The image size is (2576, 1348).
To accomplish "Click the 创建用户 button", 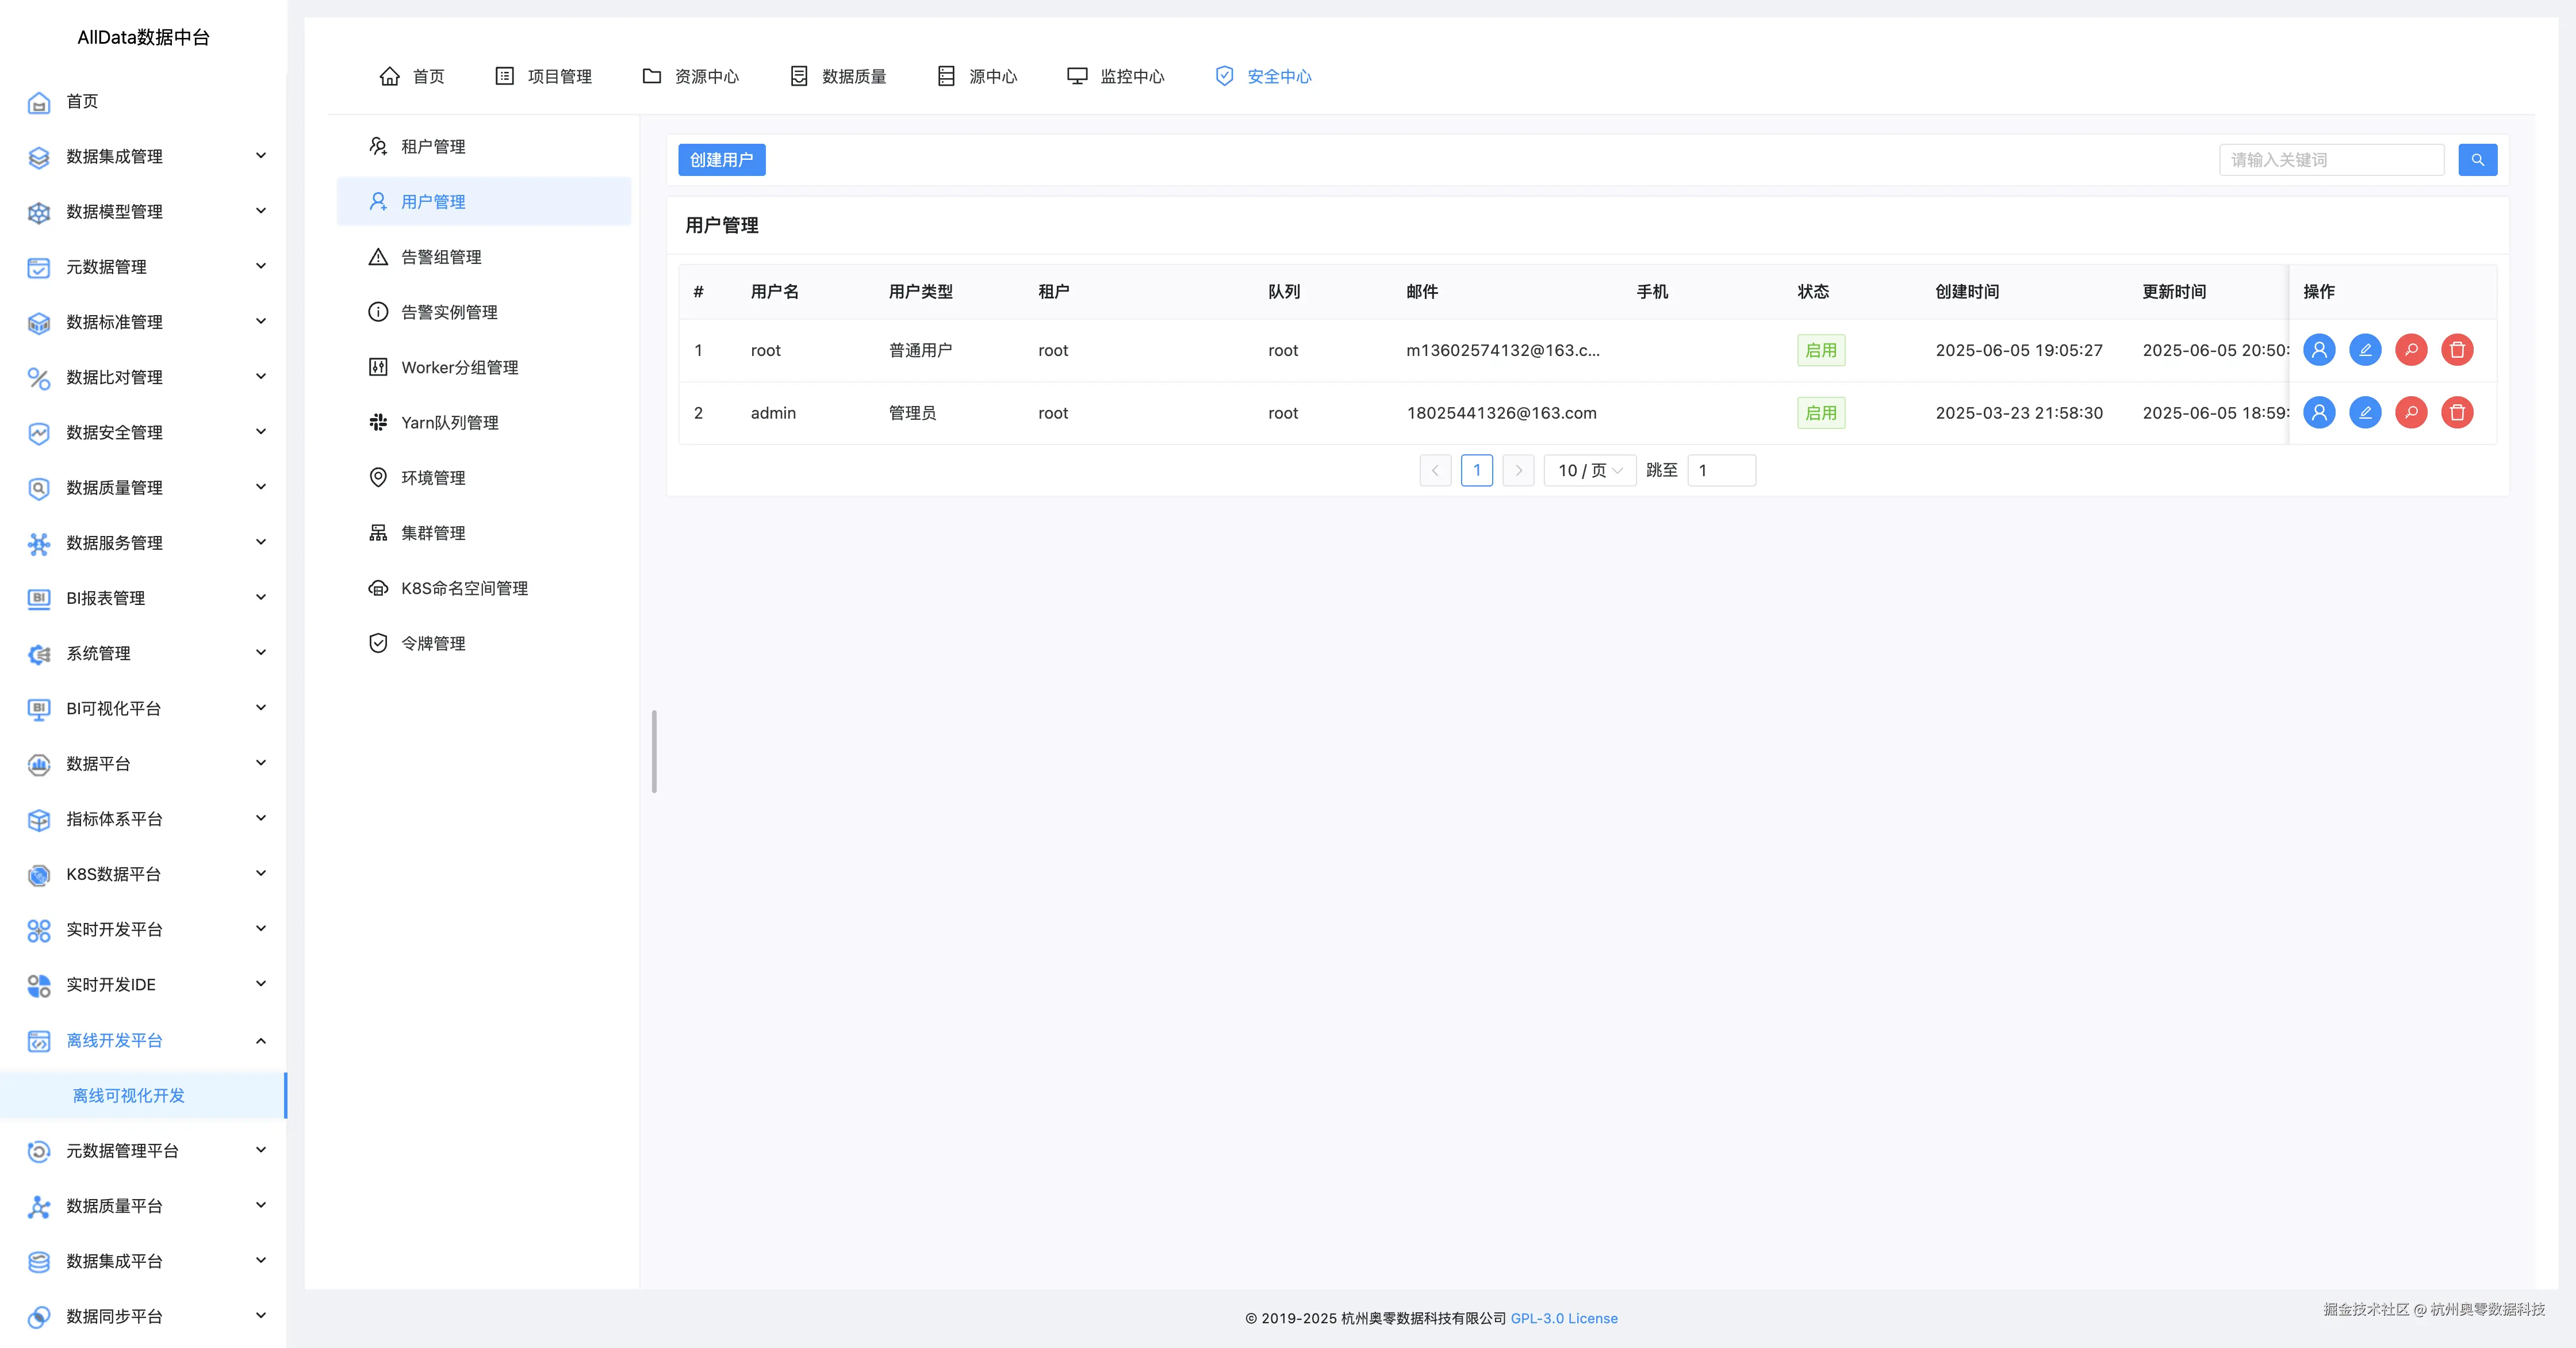I will pos(721,160).
